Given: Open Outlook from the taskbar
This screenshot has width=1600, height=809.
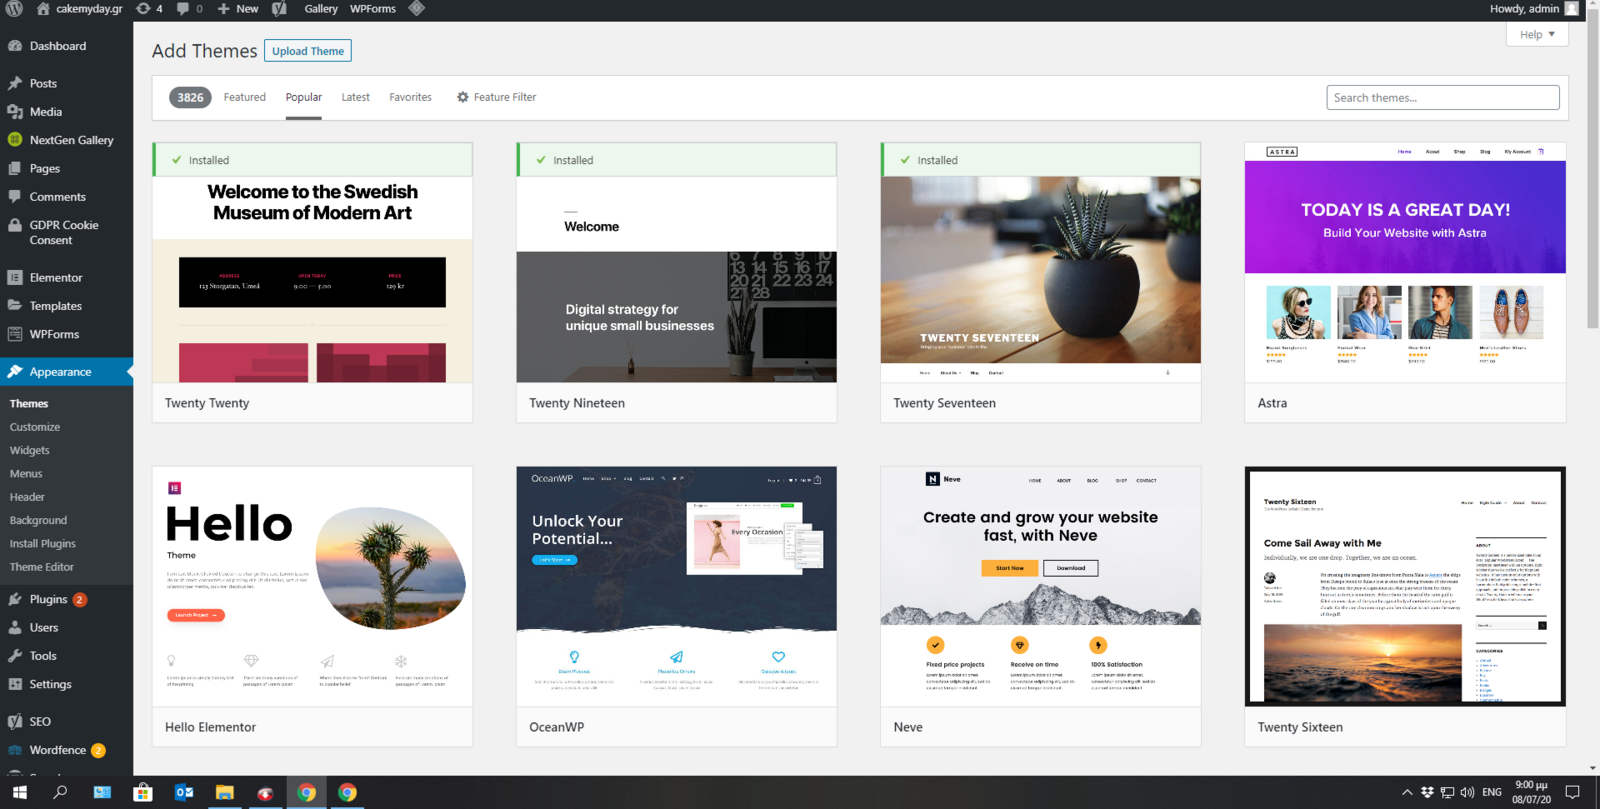Looking at the screenshot, I should pos(184,792).
